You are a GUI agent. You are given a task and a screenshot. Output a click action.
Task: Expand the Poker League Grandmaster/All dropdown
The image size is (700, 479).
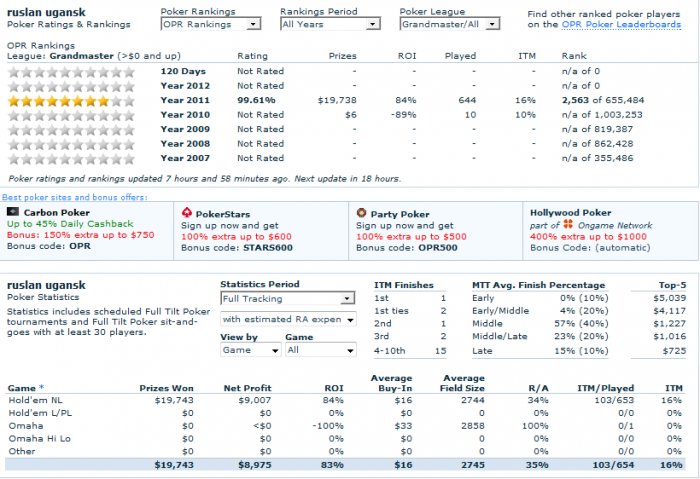point(450,24)
